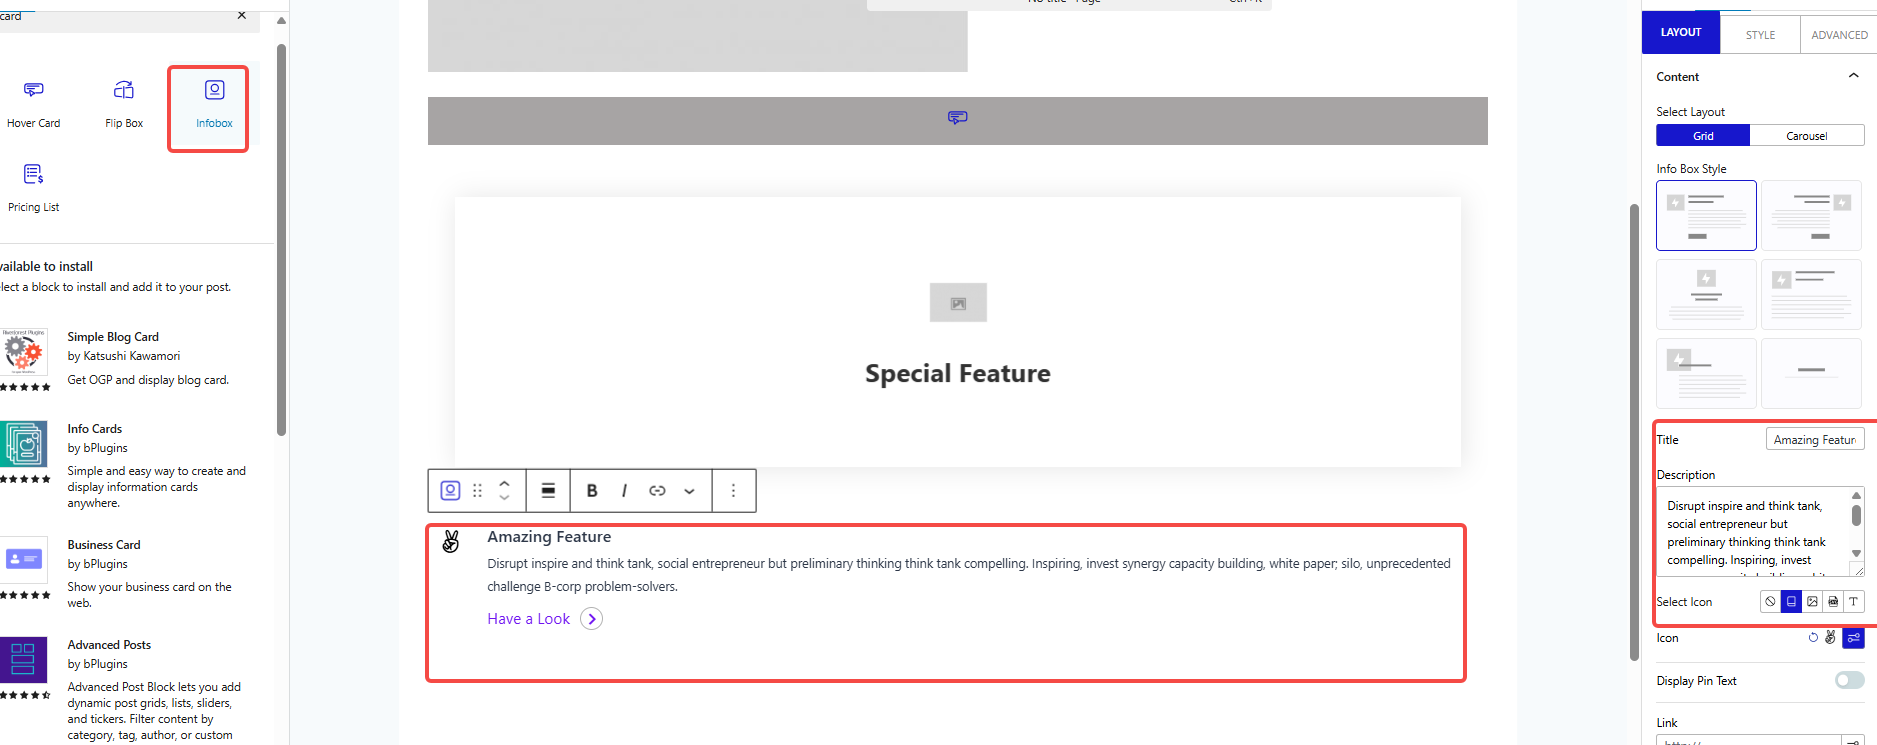1877x745 pixels.
Task: Click the Have a Look link
Action: click(528, 619)
